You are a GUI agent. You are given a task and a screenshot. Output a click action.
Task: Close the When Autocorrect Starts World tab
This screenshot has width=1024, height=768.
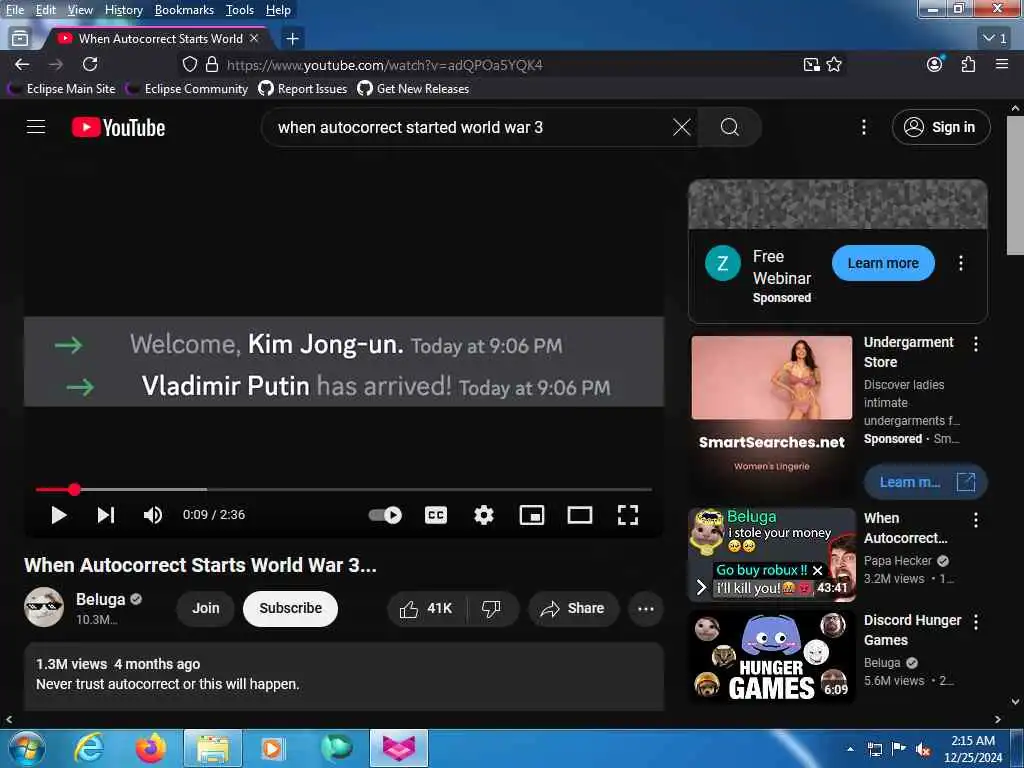(x=254, y=39)
